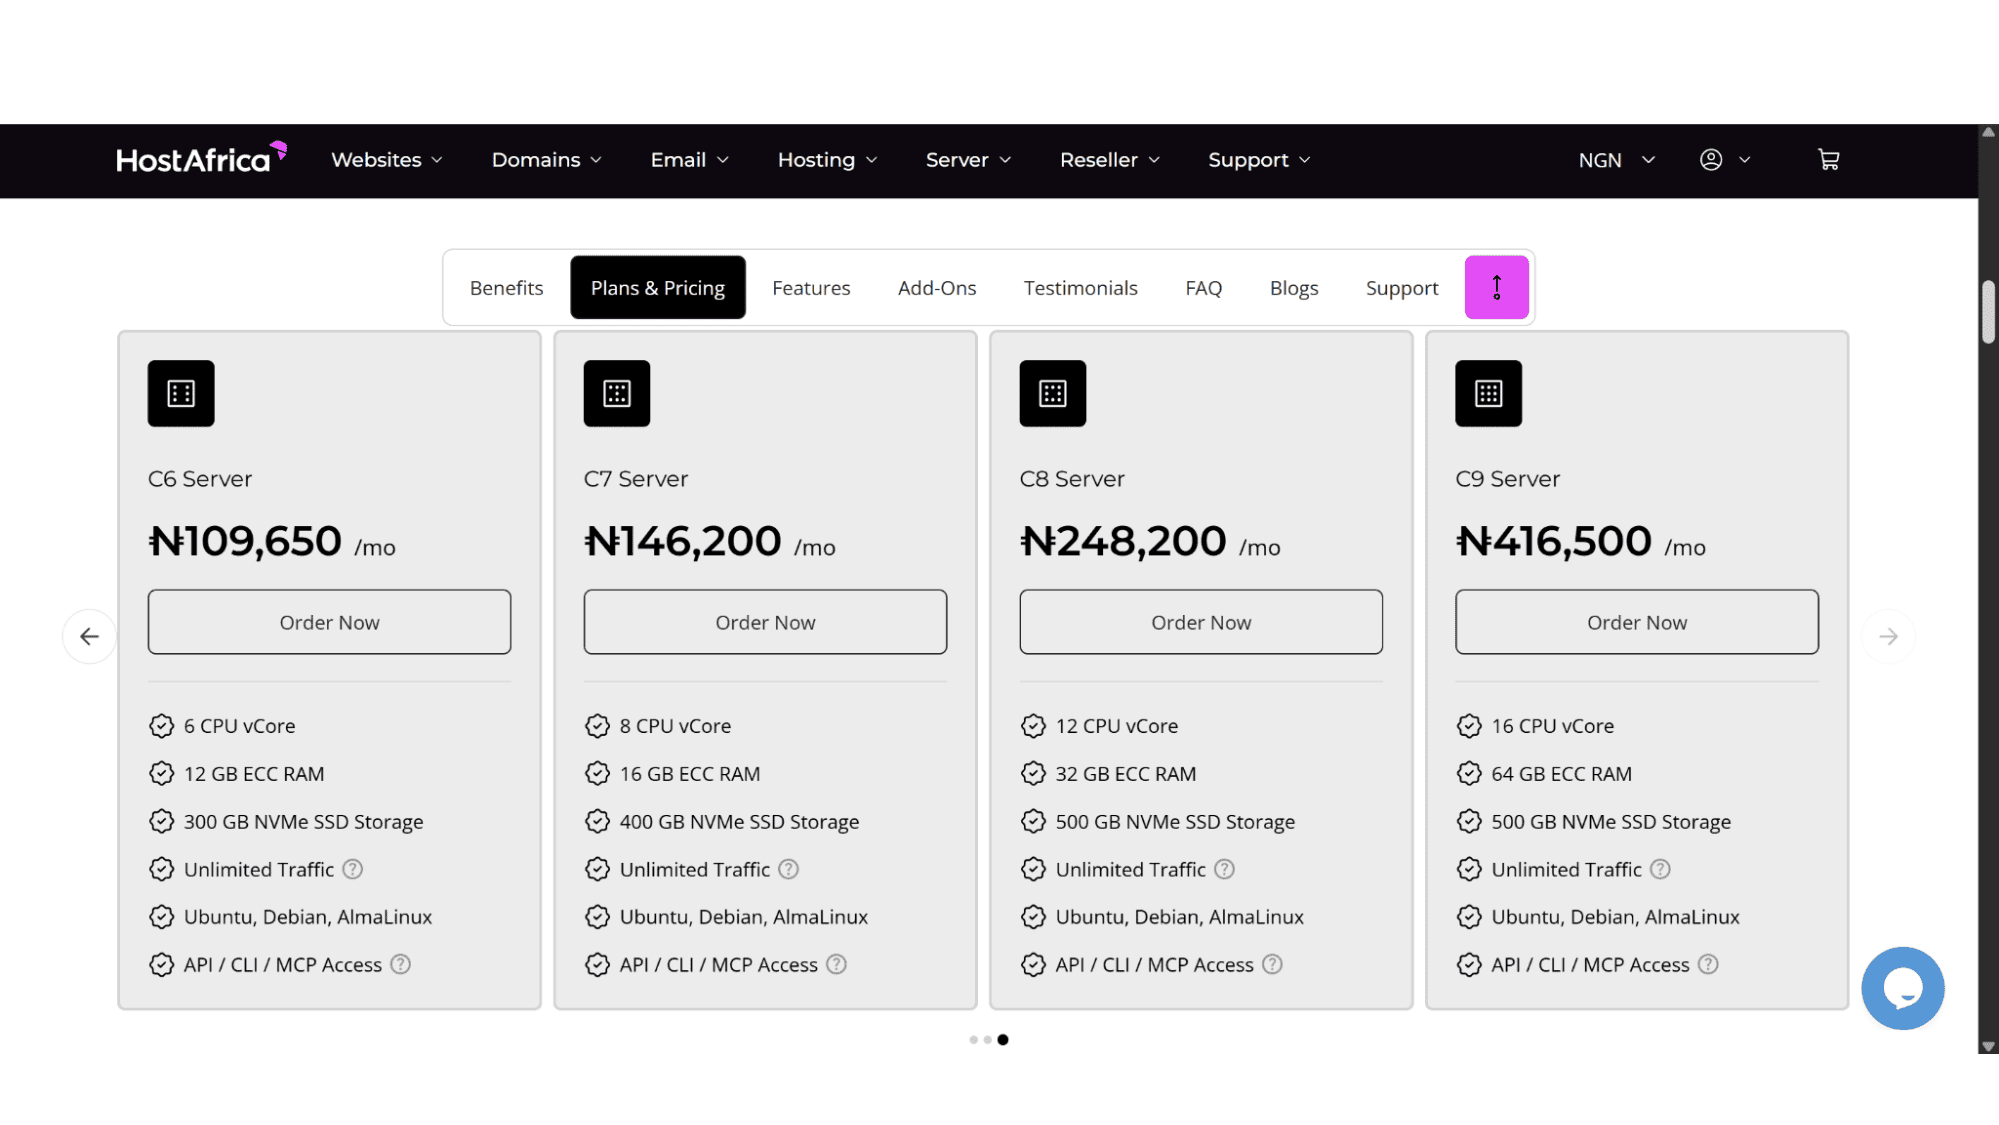The image size is (1999, 1125).
Task: Click the C6 Server Unlimited Traffic help icon
Action: tap(353, 869)
